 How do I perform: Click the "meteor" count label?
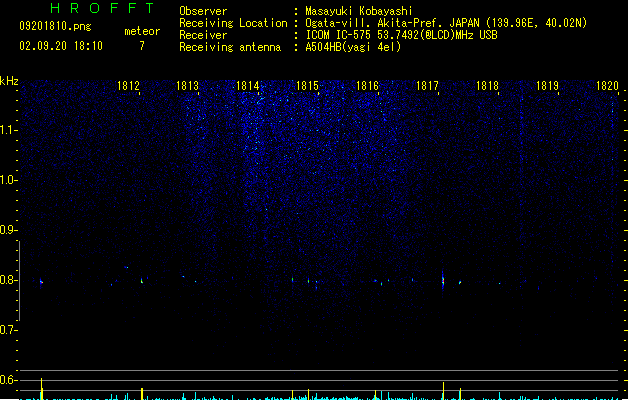tap(142, 31)
